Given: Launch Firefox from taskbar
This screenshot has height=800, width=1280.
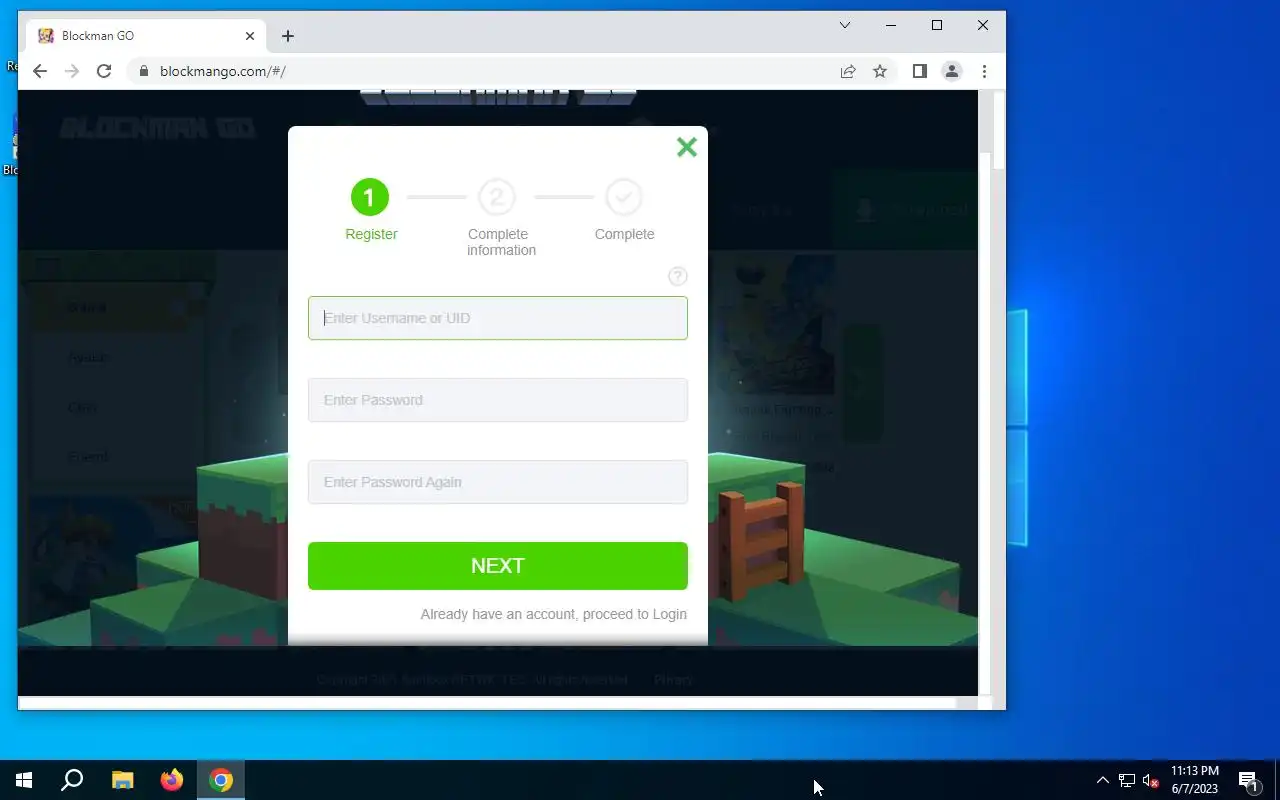Looking at the screenshot, I should (x=172, y=780).
